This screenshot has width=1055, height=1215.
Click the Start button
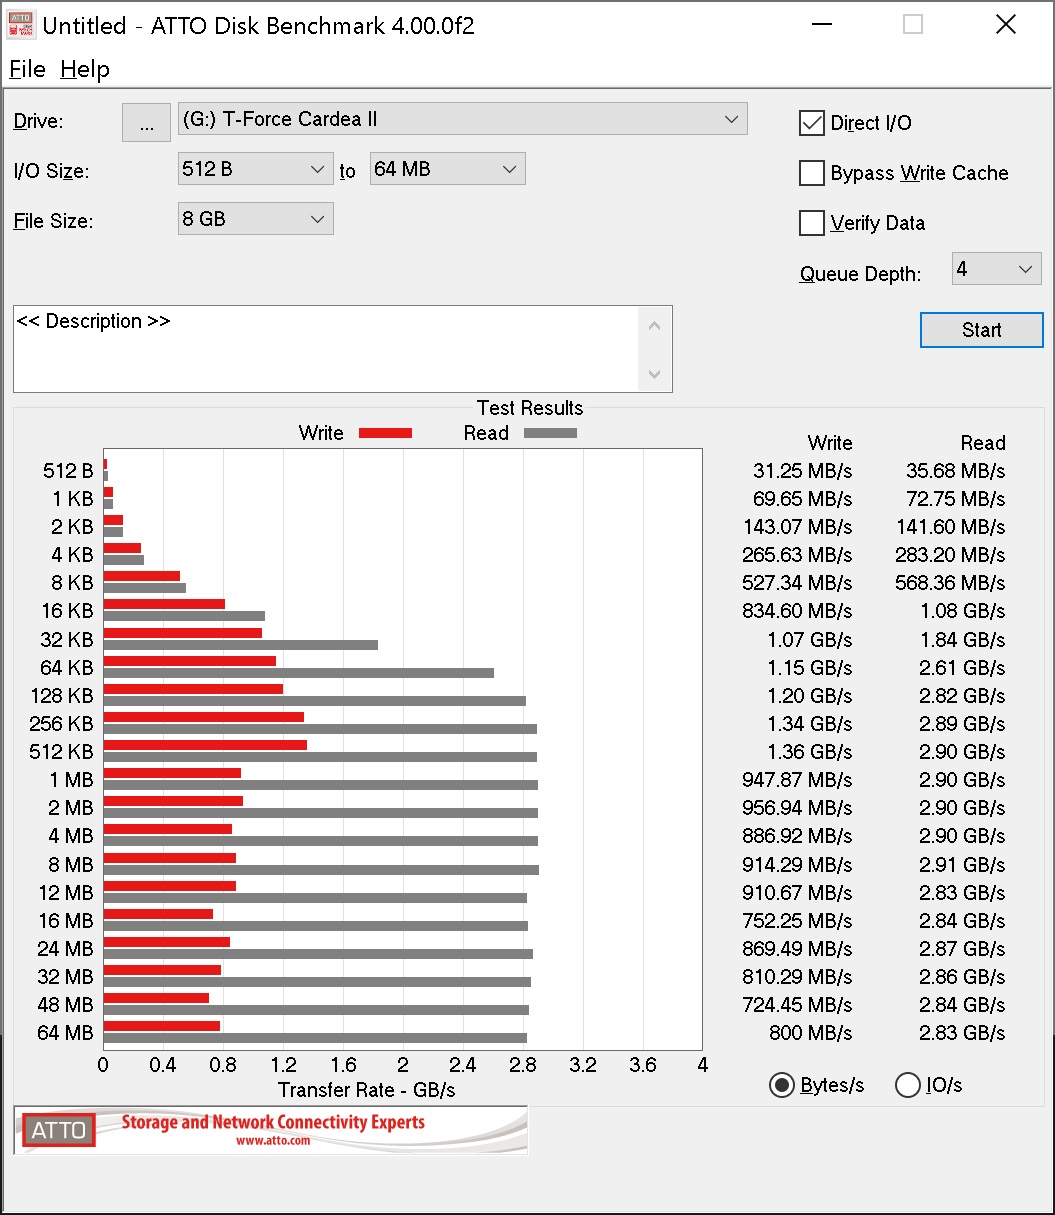(x=981, y=330)
